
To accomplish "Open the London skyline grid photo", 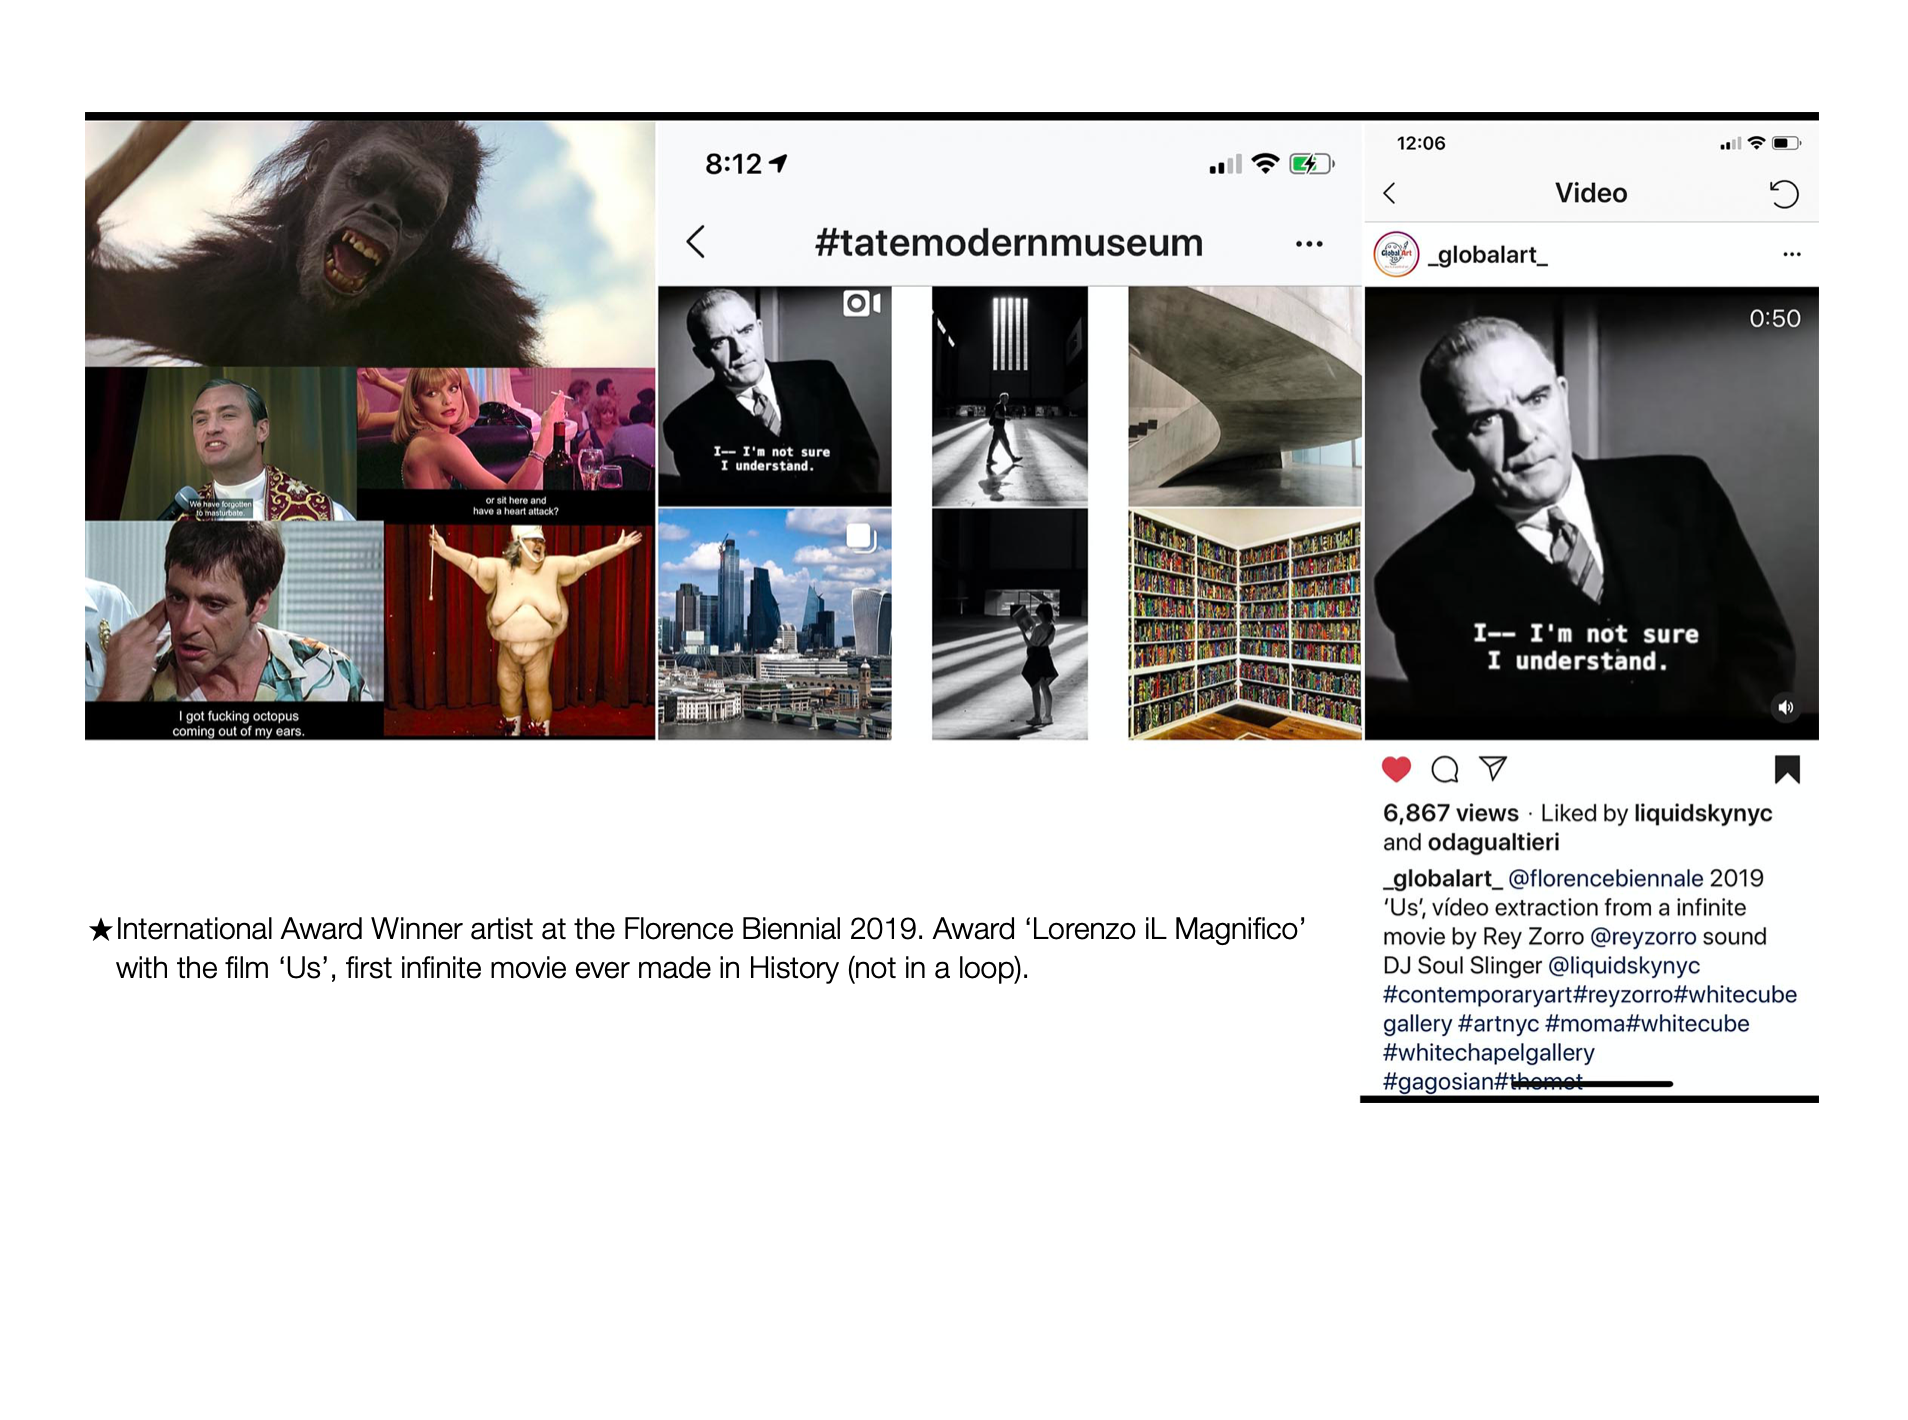I will tap(774, 624).
